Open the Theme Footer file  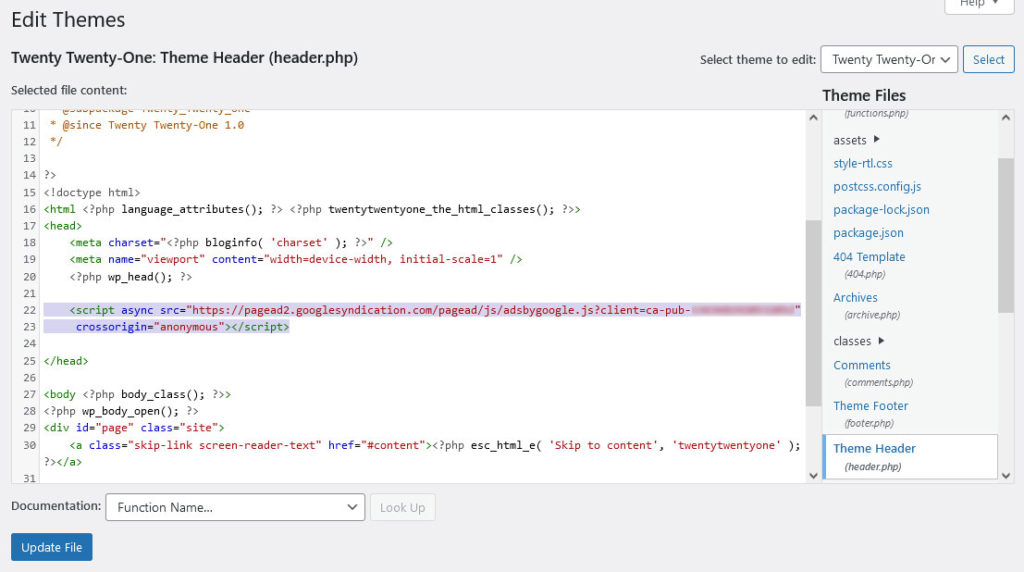tap(871, 405)
